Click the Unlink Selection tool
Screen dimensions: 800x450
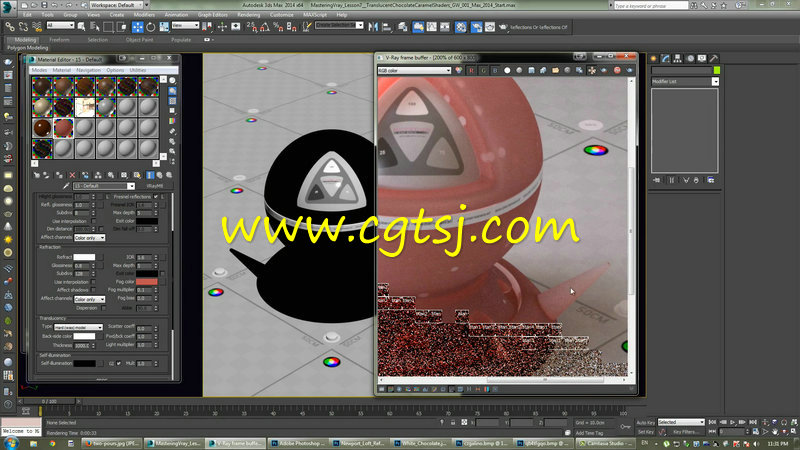point(23,27)
